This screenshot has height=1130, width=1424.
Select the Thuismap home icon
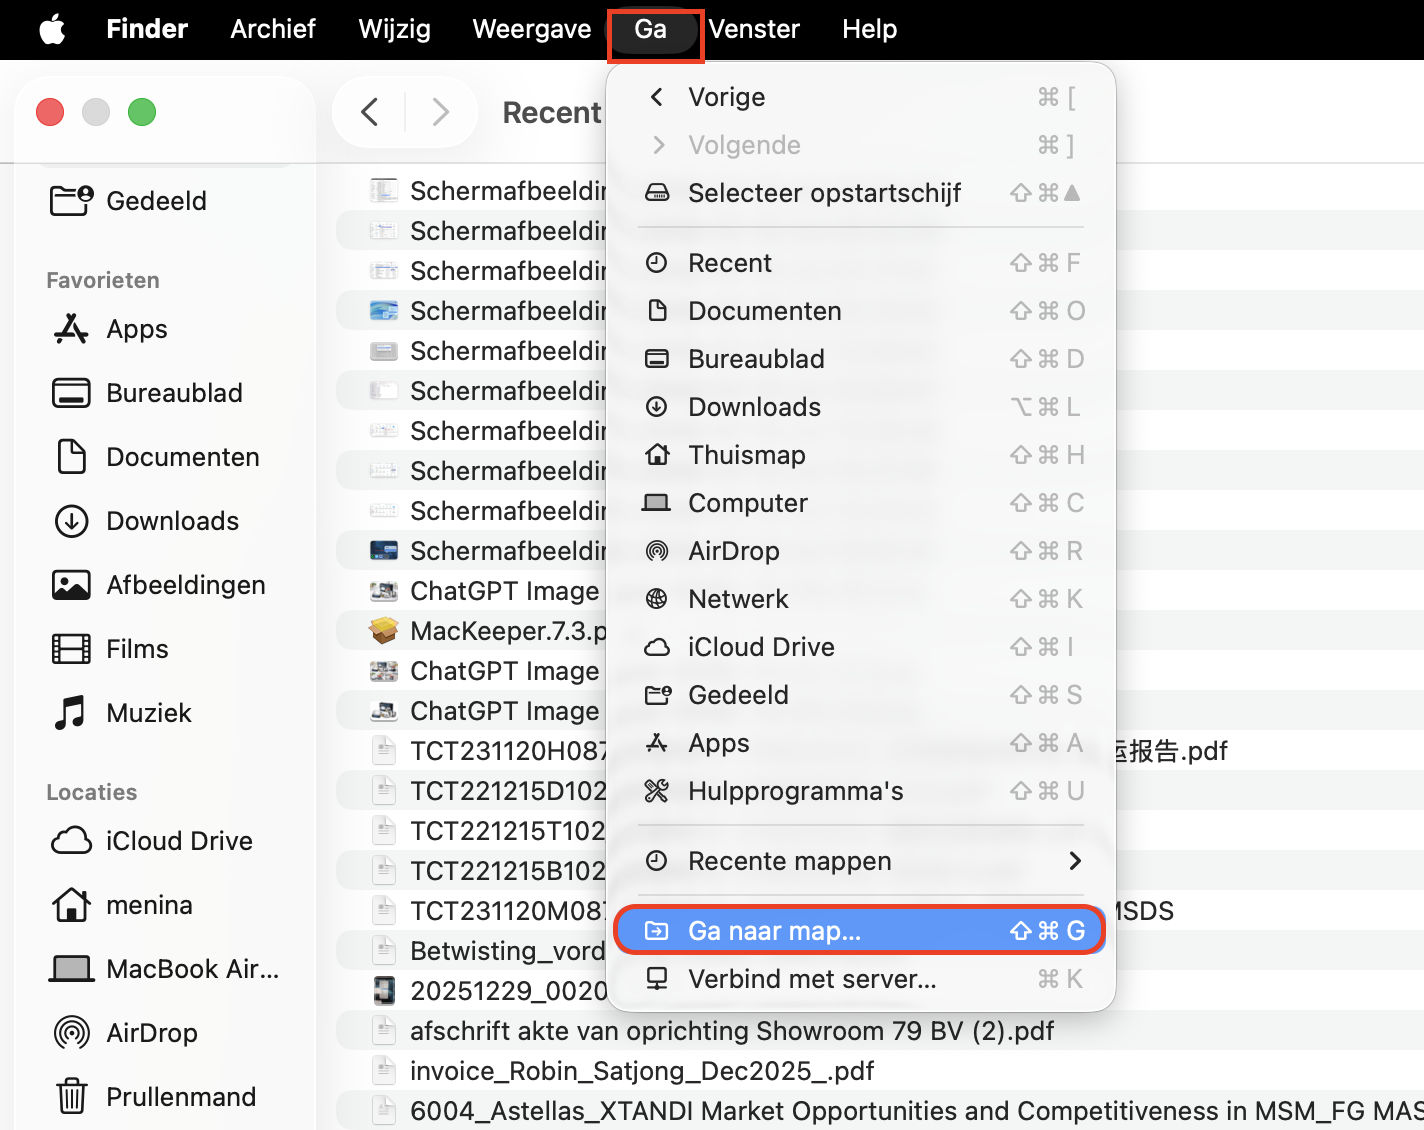coord(658,454)
